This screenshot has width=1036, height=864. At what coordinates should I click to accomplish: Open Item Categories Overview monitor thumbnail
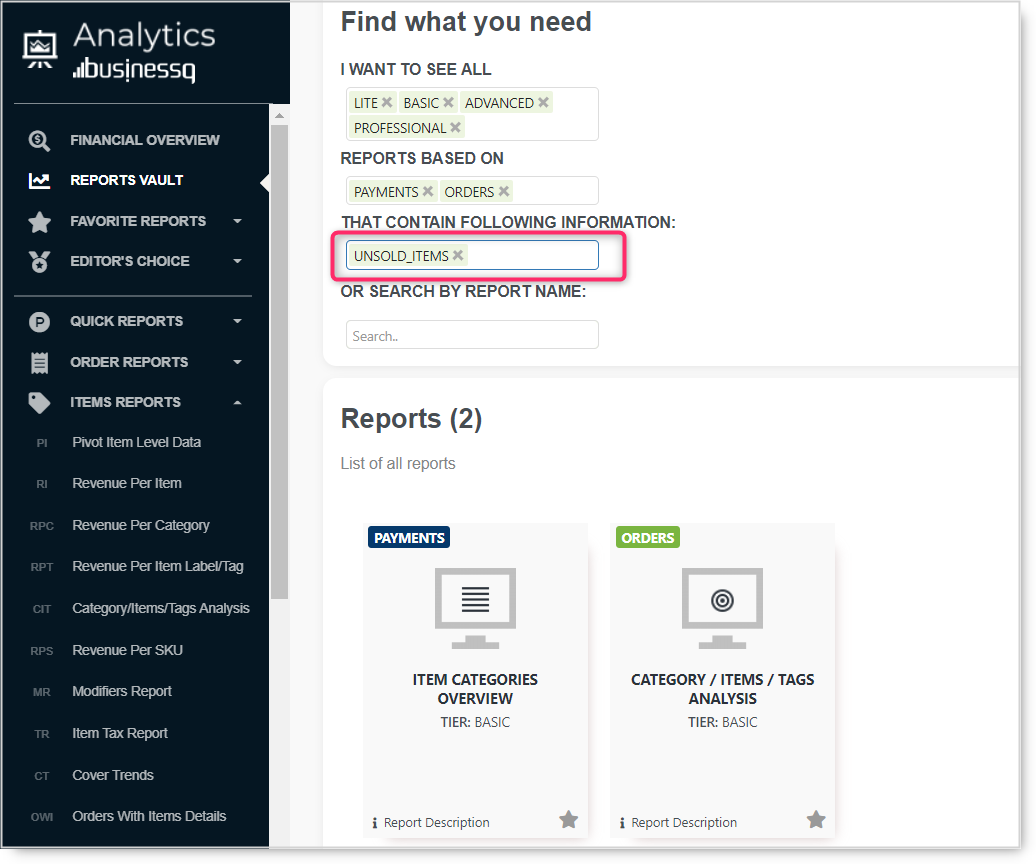[x=475, y=608]
